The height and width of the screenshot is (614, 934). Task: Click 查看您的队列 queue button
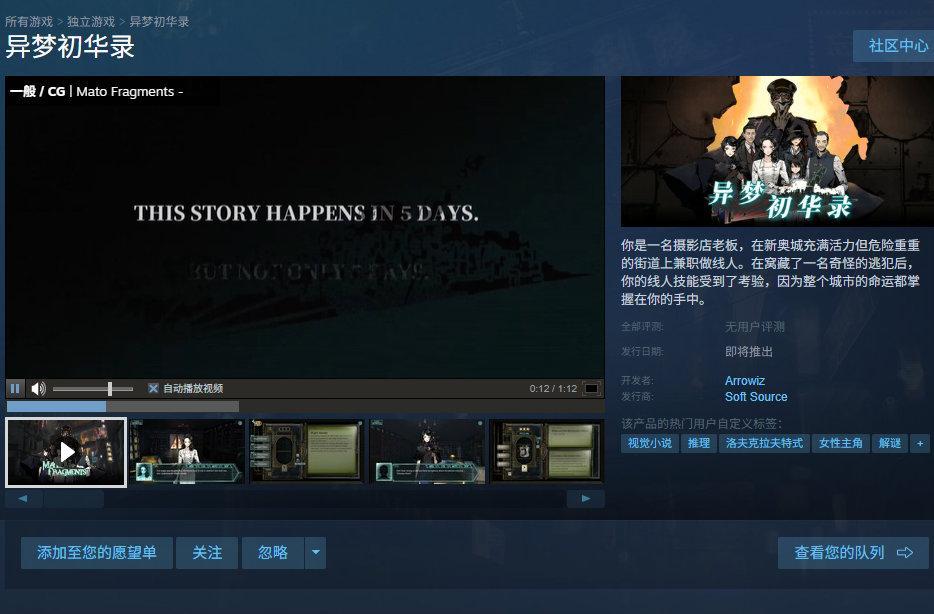pos(853,553)
